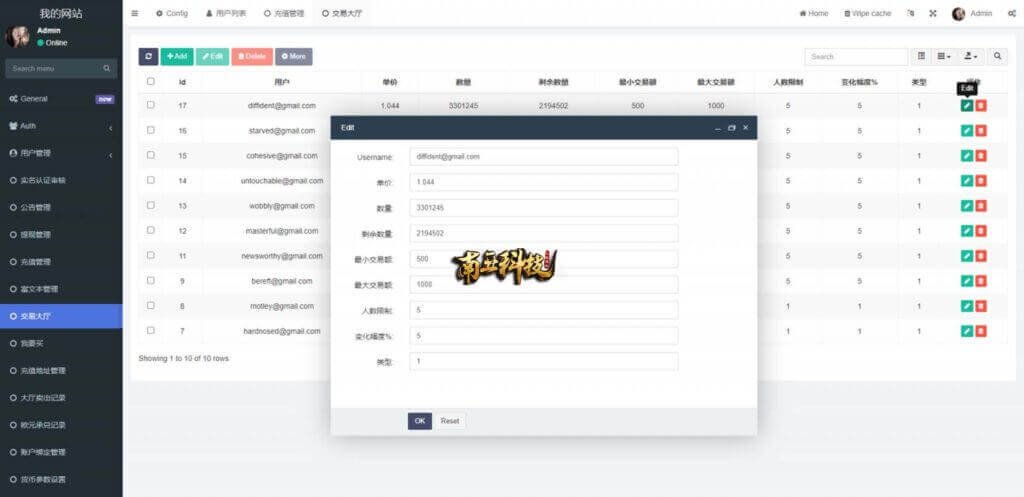The height and width of the screenshot is (497, 1024).
Task: Toggle the table card view icon
Action: (x=922, y=56)
